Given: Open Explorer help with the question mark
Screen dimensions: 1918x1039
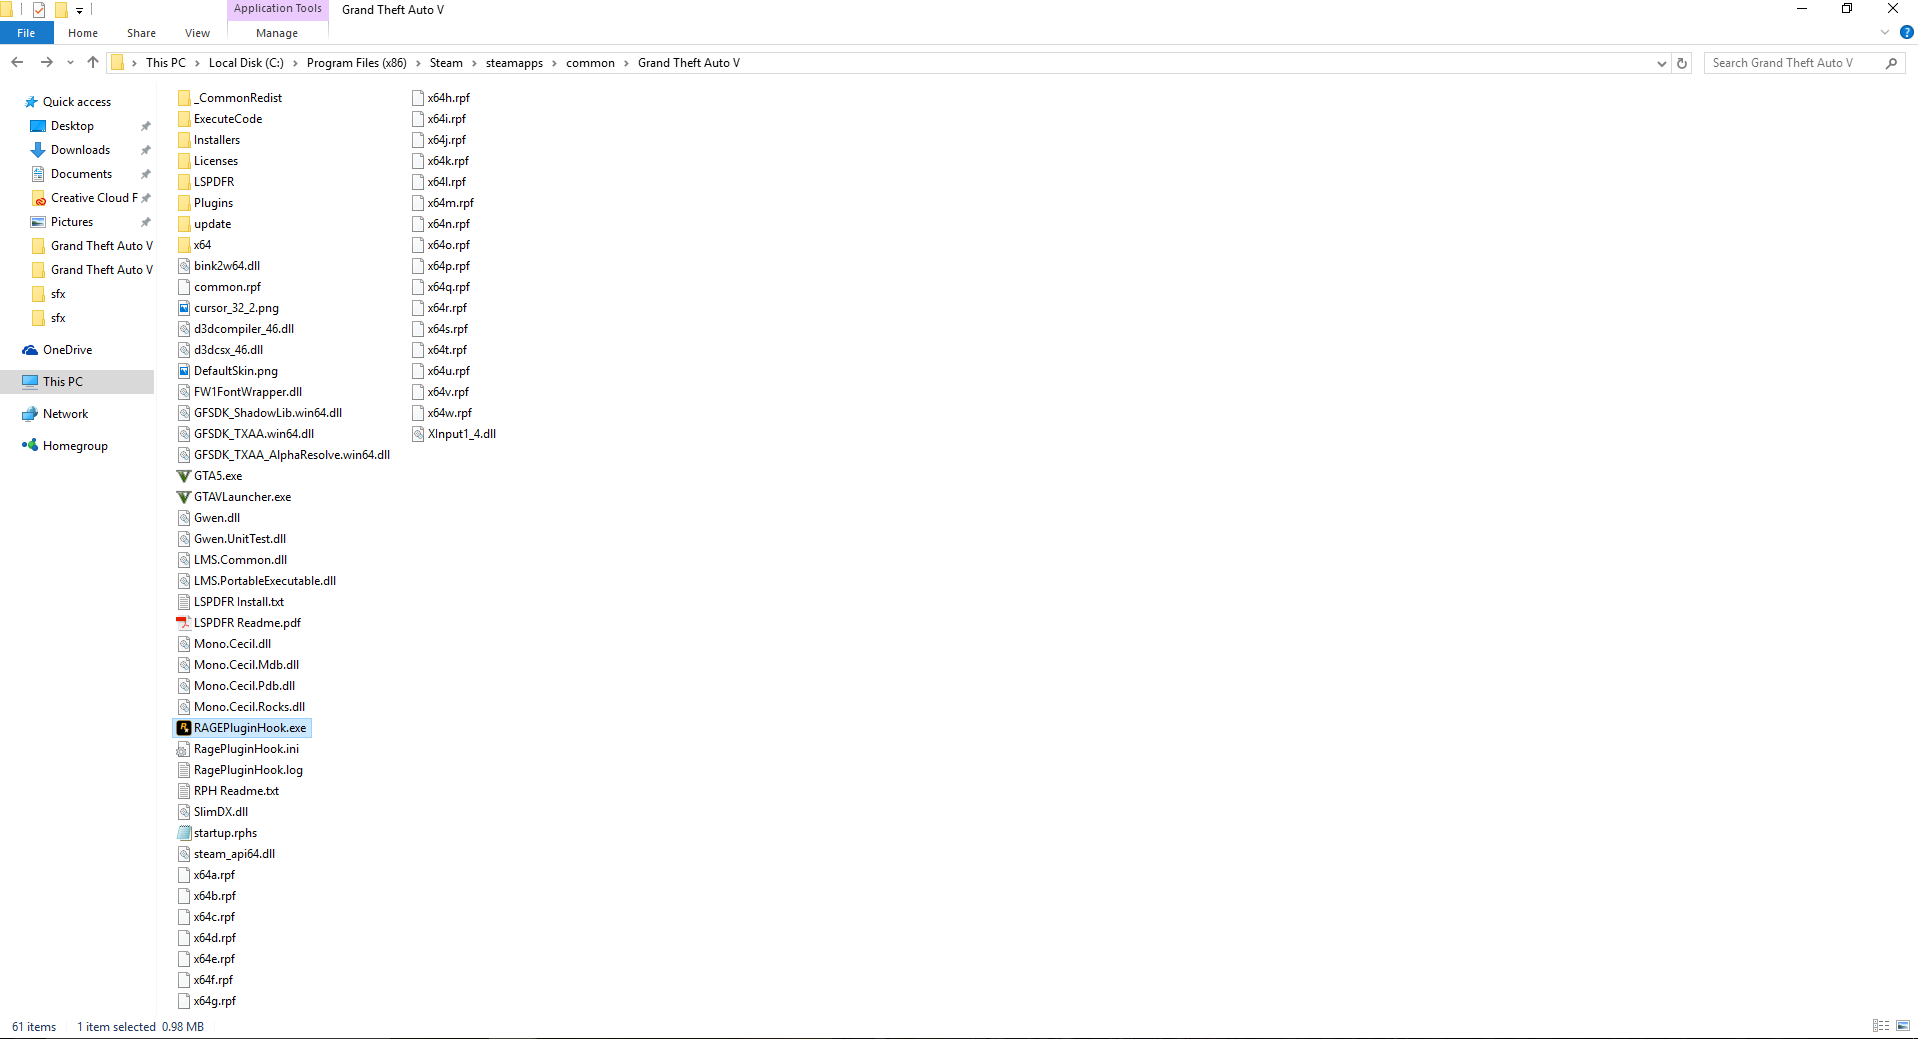Looking at the screenshot, I should [1906, 33].
